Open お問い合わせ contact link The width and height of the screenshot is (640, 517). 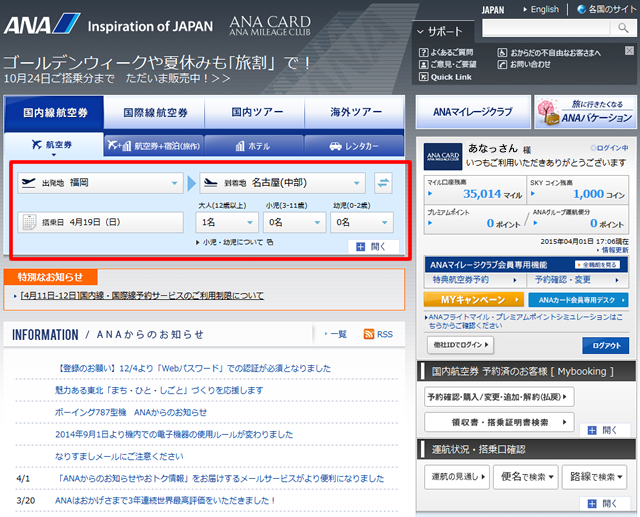tap(524, 64)
